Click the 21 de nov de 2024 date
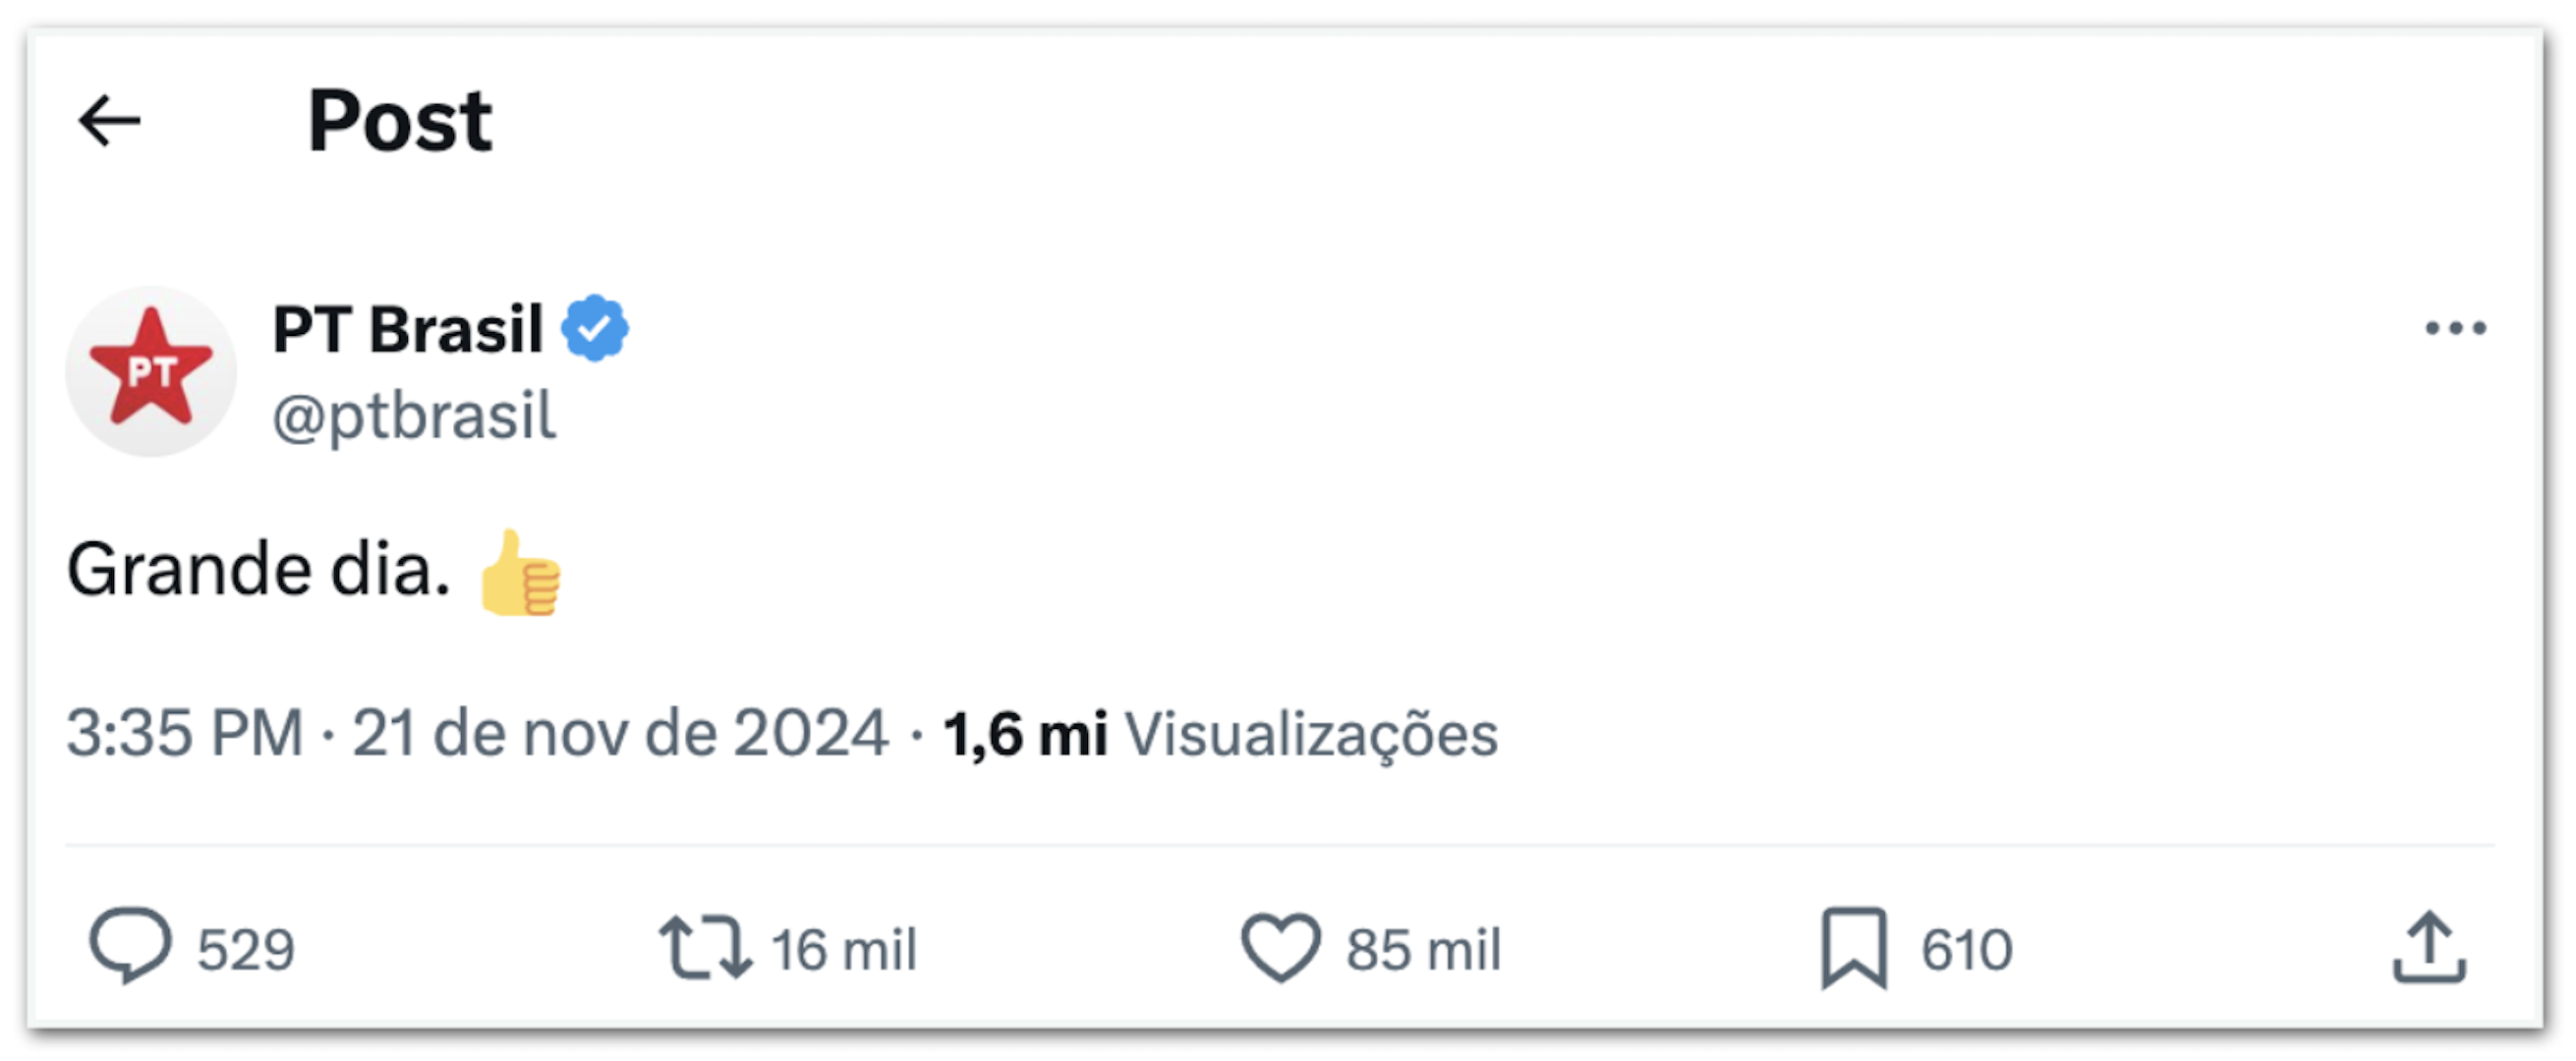 pos(620,733)
